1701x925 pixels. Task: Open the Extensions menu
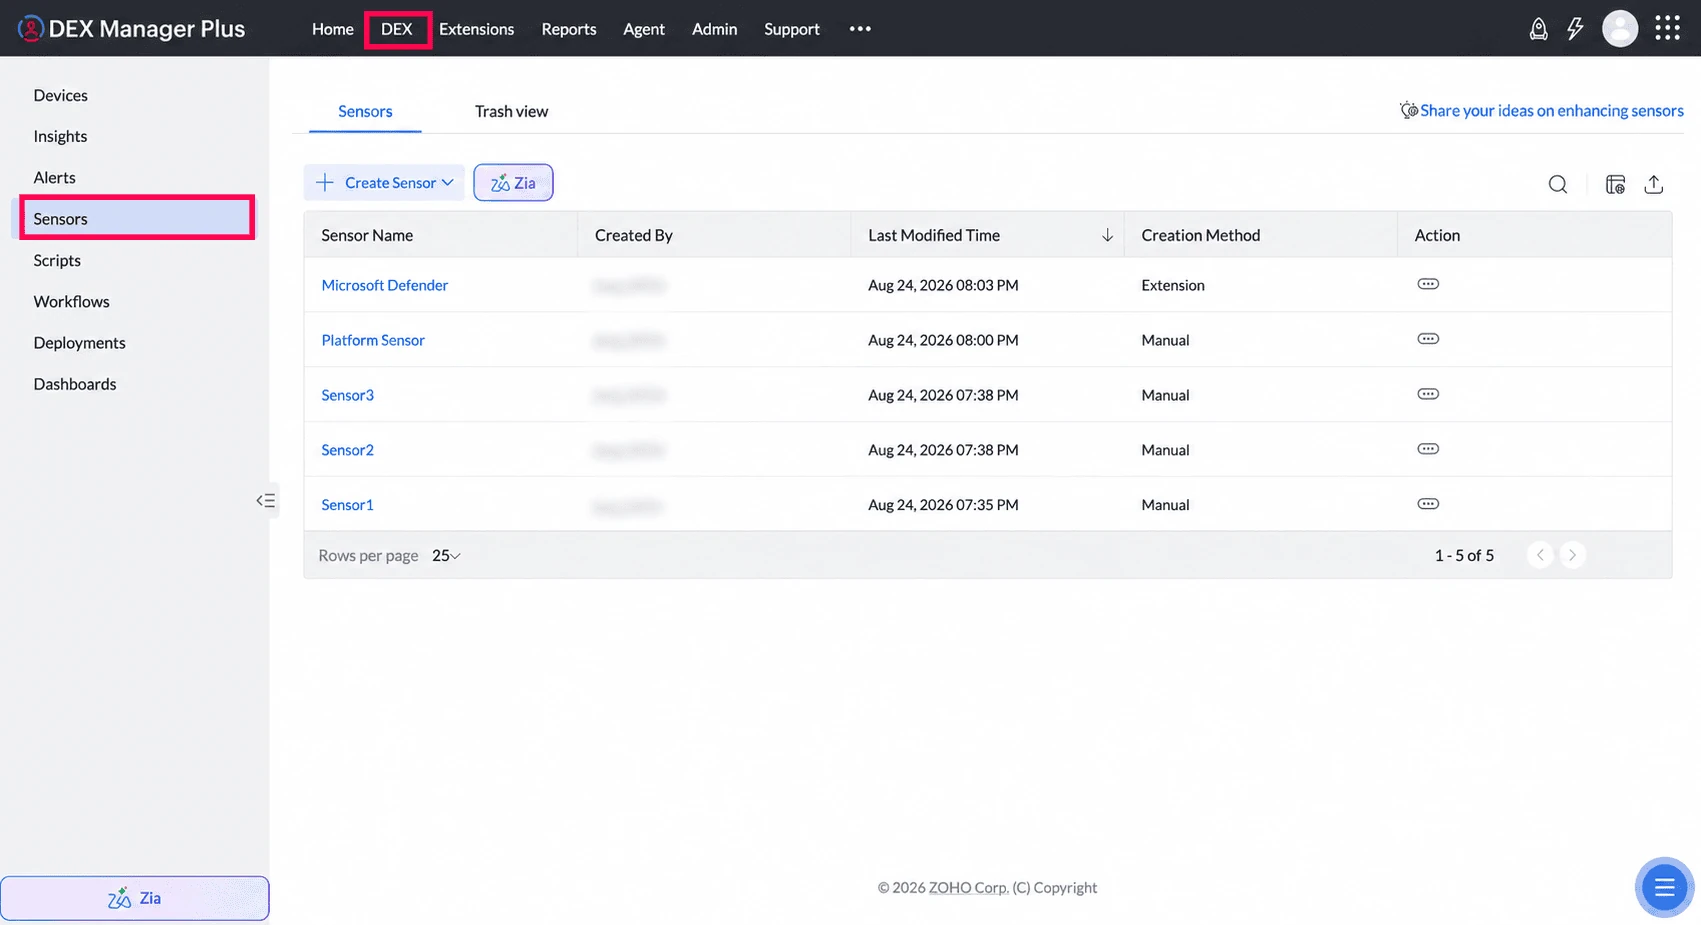point(477,29)
